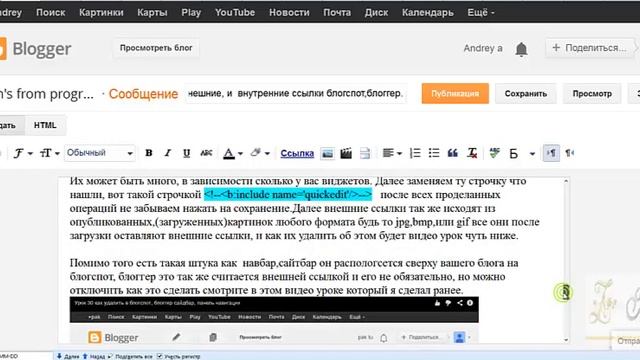This screenshot has height=360, width=640.
Task: Open the transliteration language dropdown arrow
Action: pyautogui.click(x=532, y=153)
